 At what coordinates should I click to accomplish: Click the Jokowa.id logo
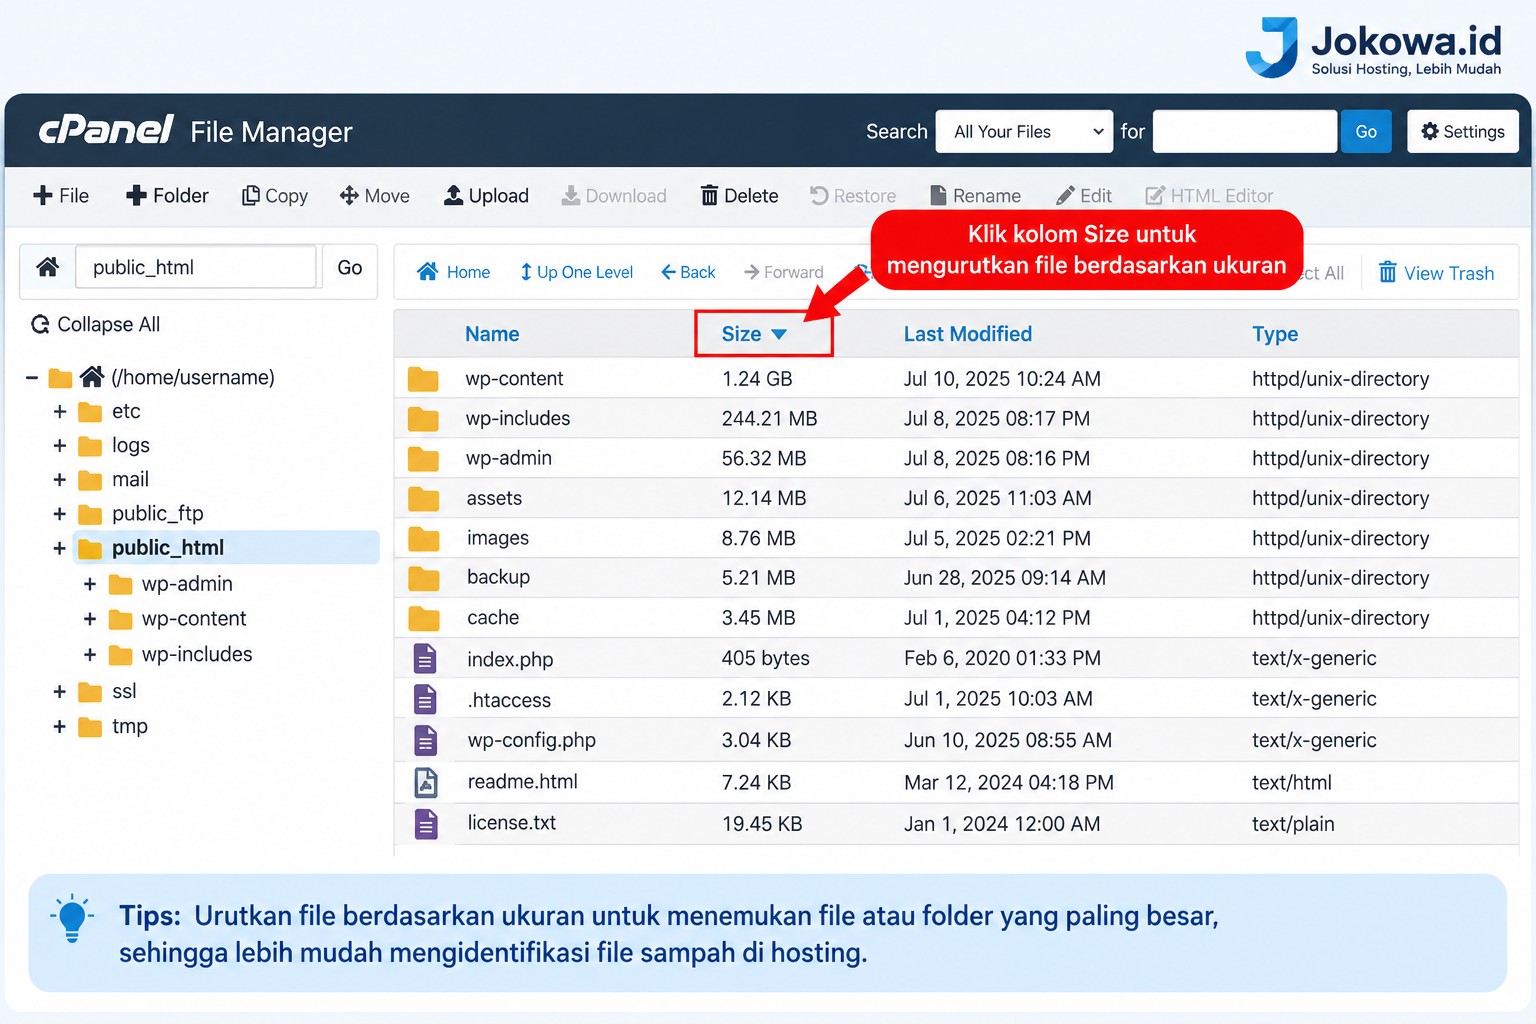(1373, 47)
